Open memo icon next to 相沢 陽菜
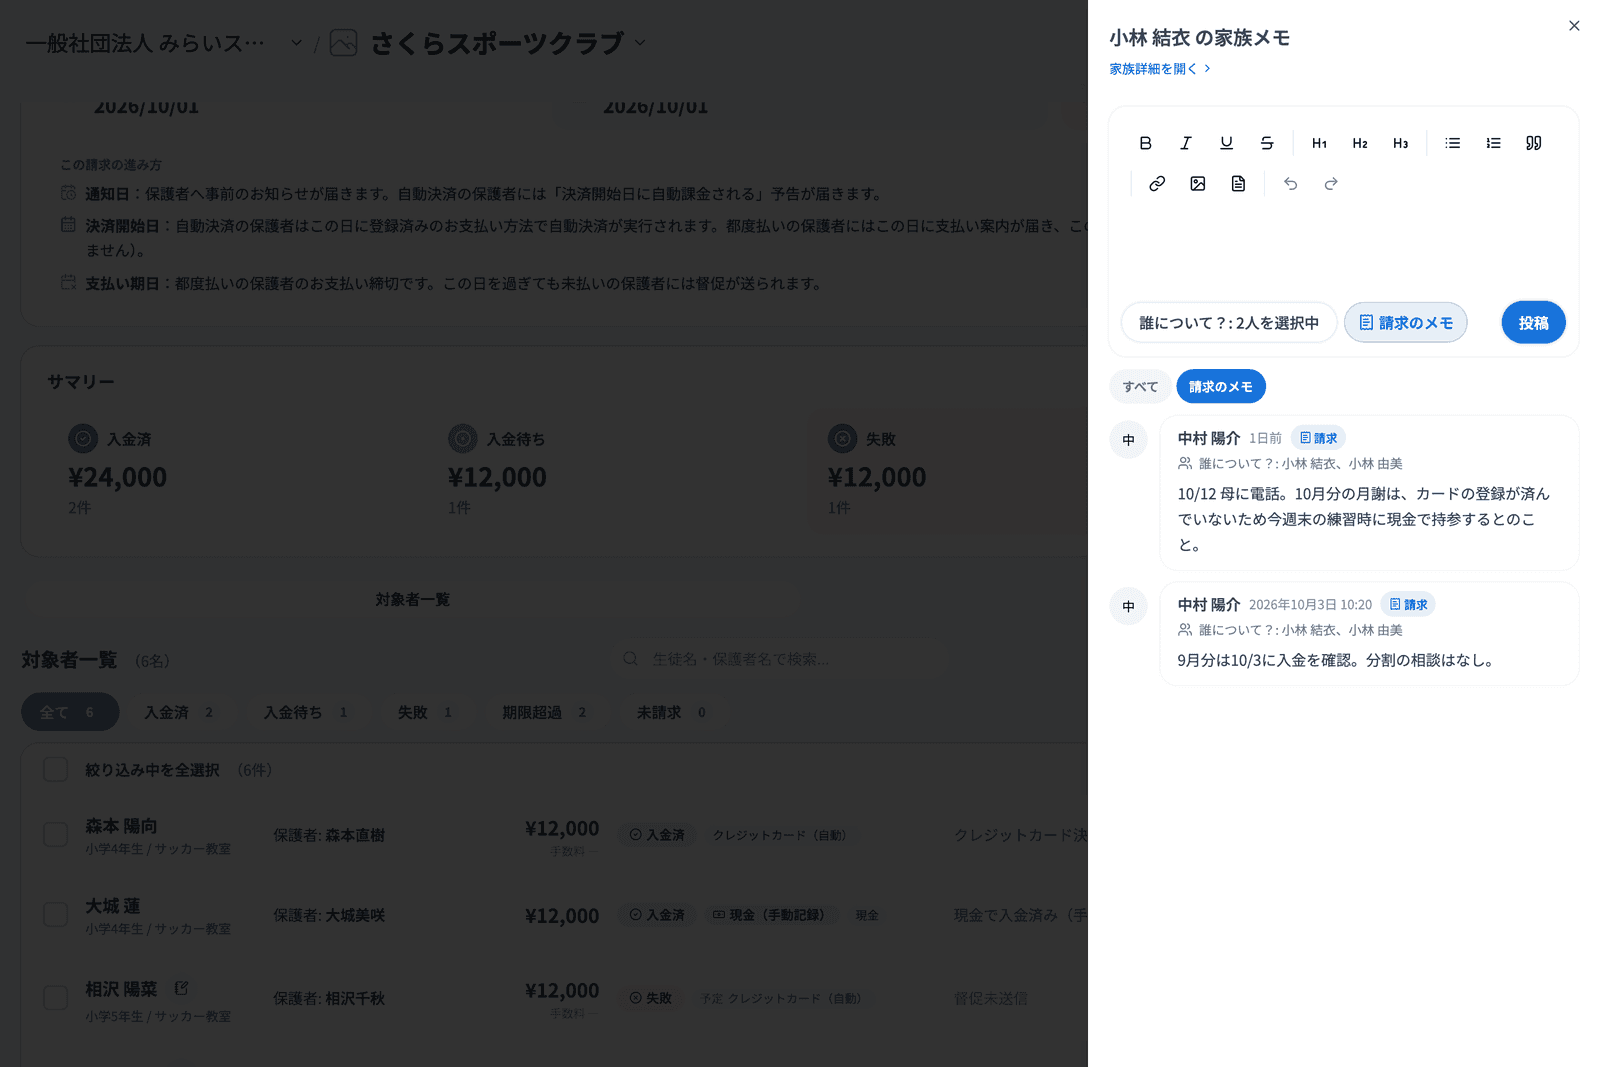The height and width of the screenshot is (1067, 1600). [181, 988]
